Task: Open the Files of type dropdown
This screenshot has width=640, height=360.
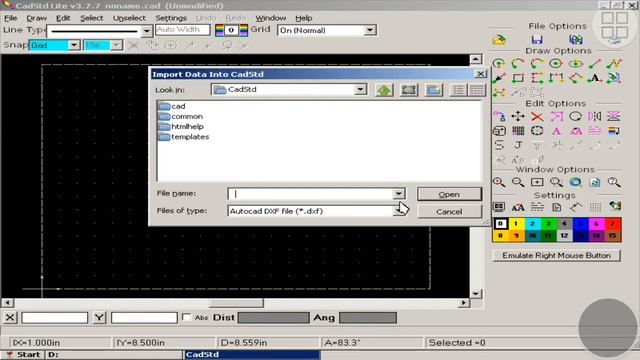Action: [399, 211]
